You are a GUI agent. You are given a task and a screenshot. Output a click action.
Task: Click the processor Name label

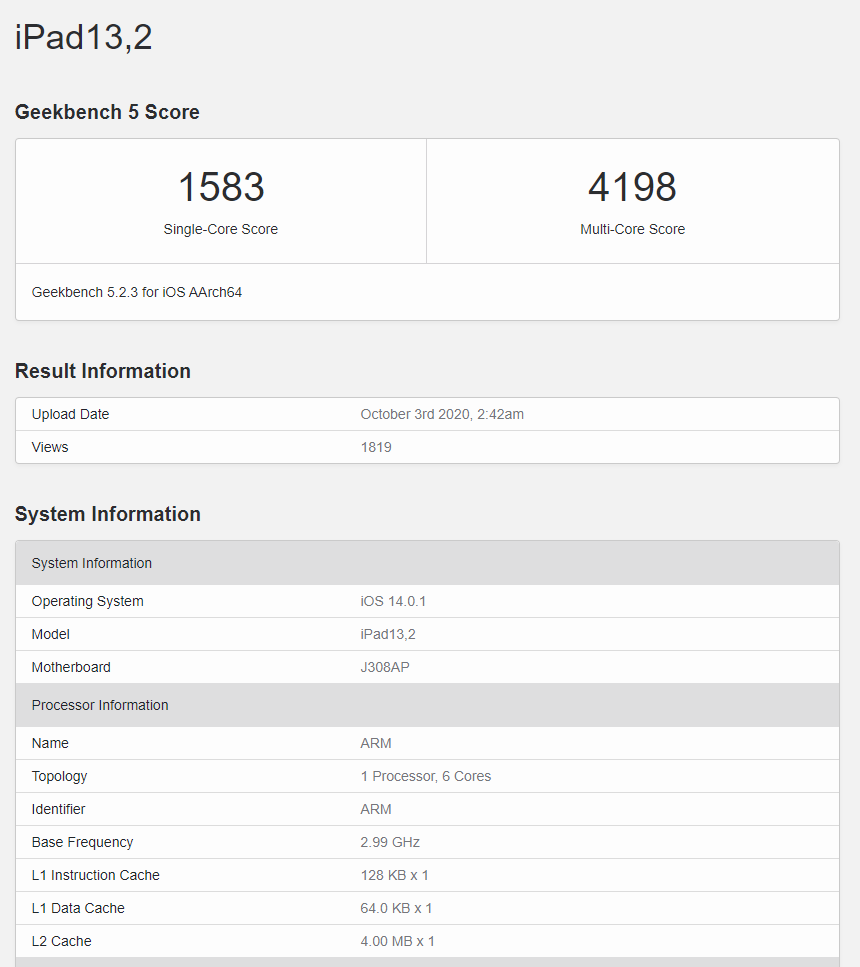pyautogui.click(x=50, y=743)
